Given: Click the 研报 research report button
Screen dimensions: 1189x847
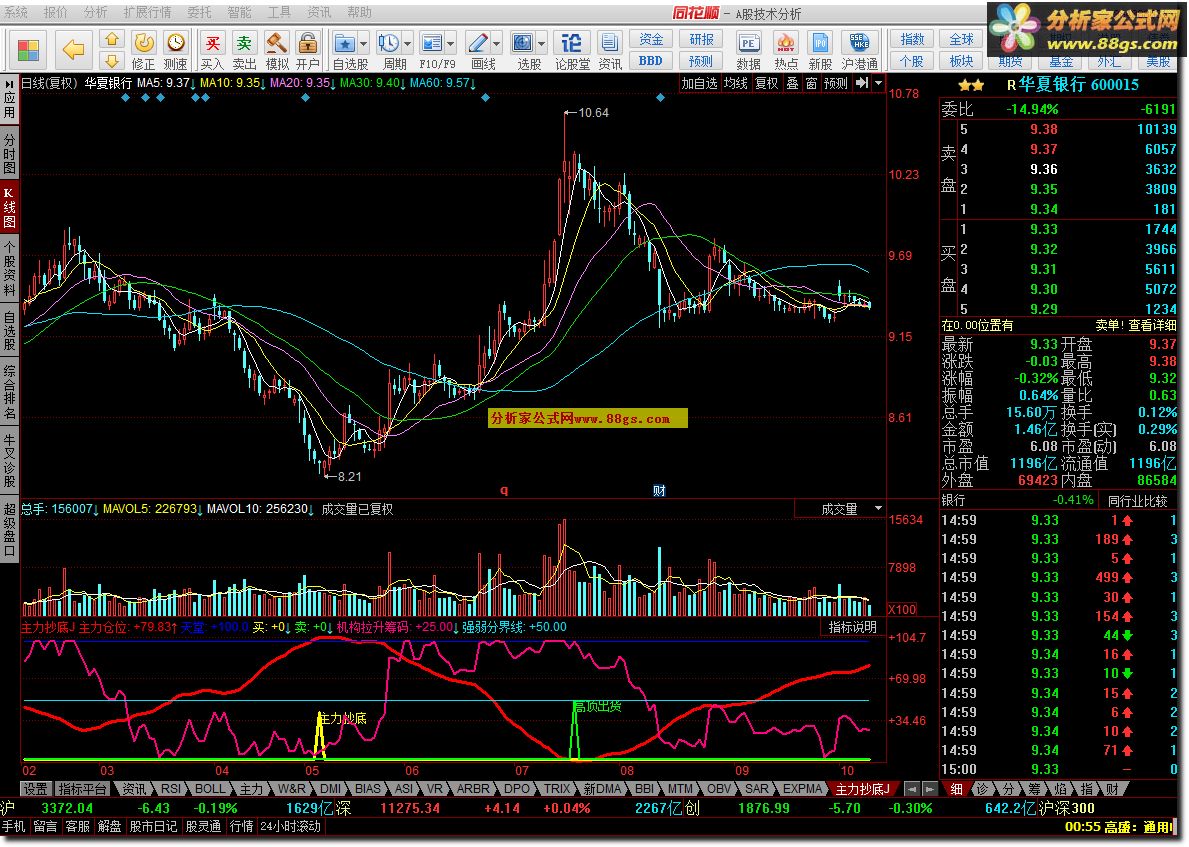Looking at the screenshot, I should pyautogui.click(x=701, y=39).
